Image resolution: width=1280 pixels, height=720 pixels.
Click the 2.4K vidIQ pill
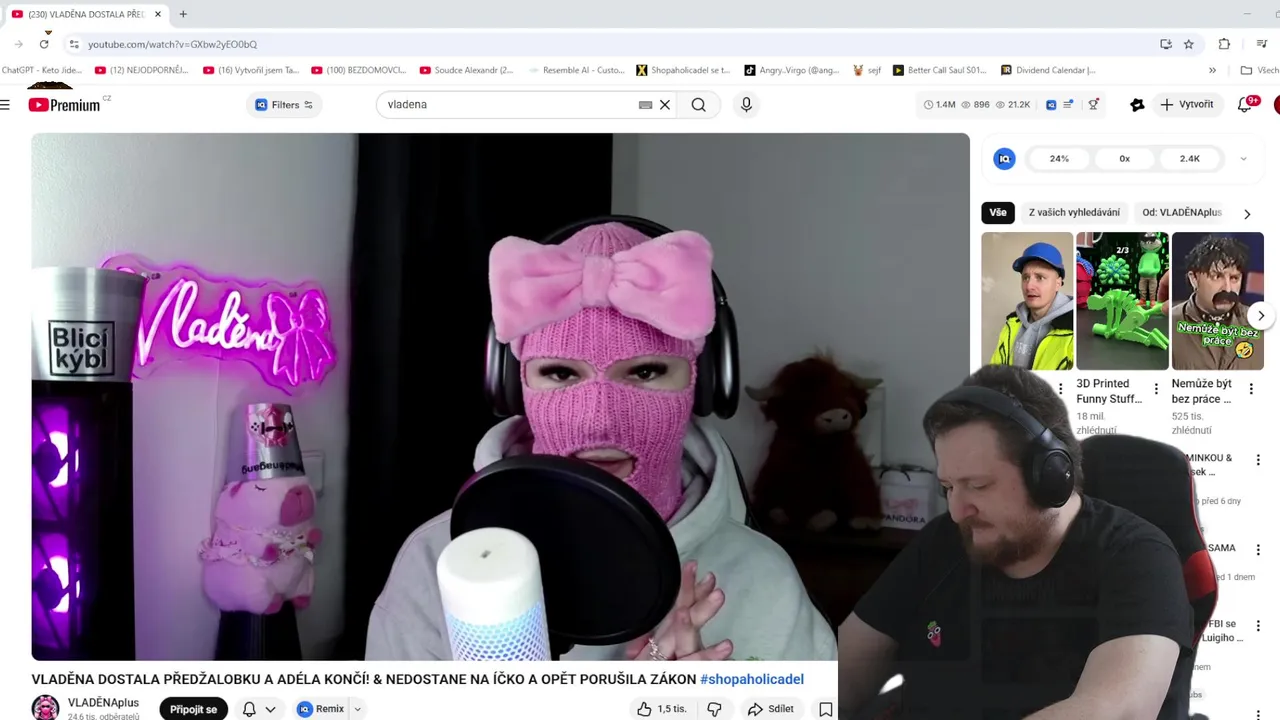(1189, 158)
